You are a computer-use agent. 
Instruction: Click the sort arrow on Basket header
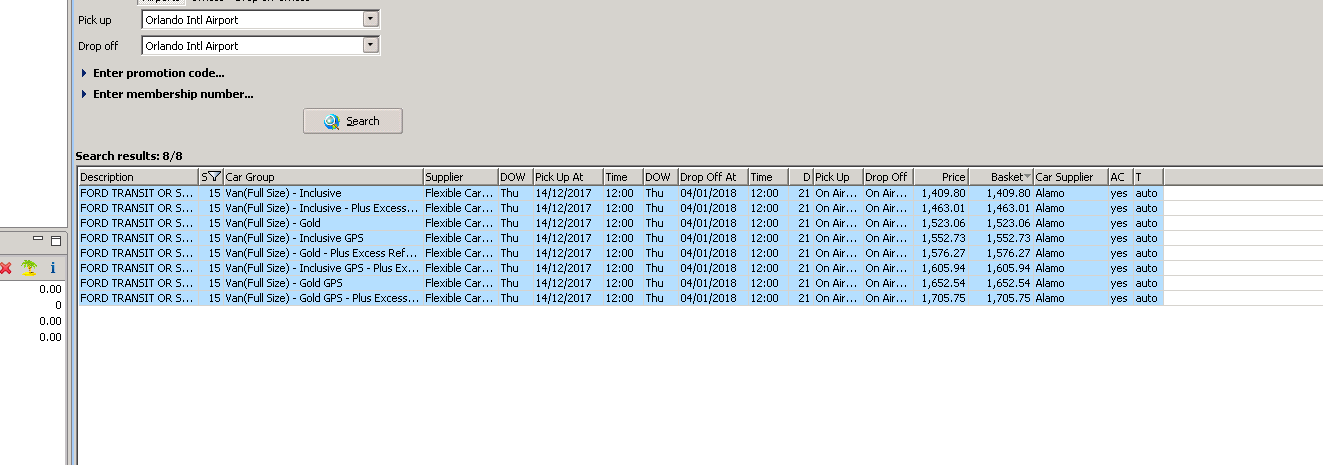(x=1027, y=177)
